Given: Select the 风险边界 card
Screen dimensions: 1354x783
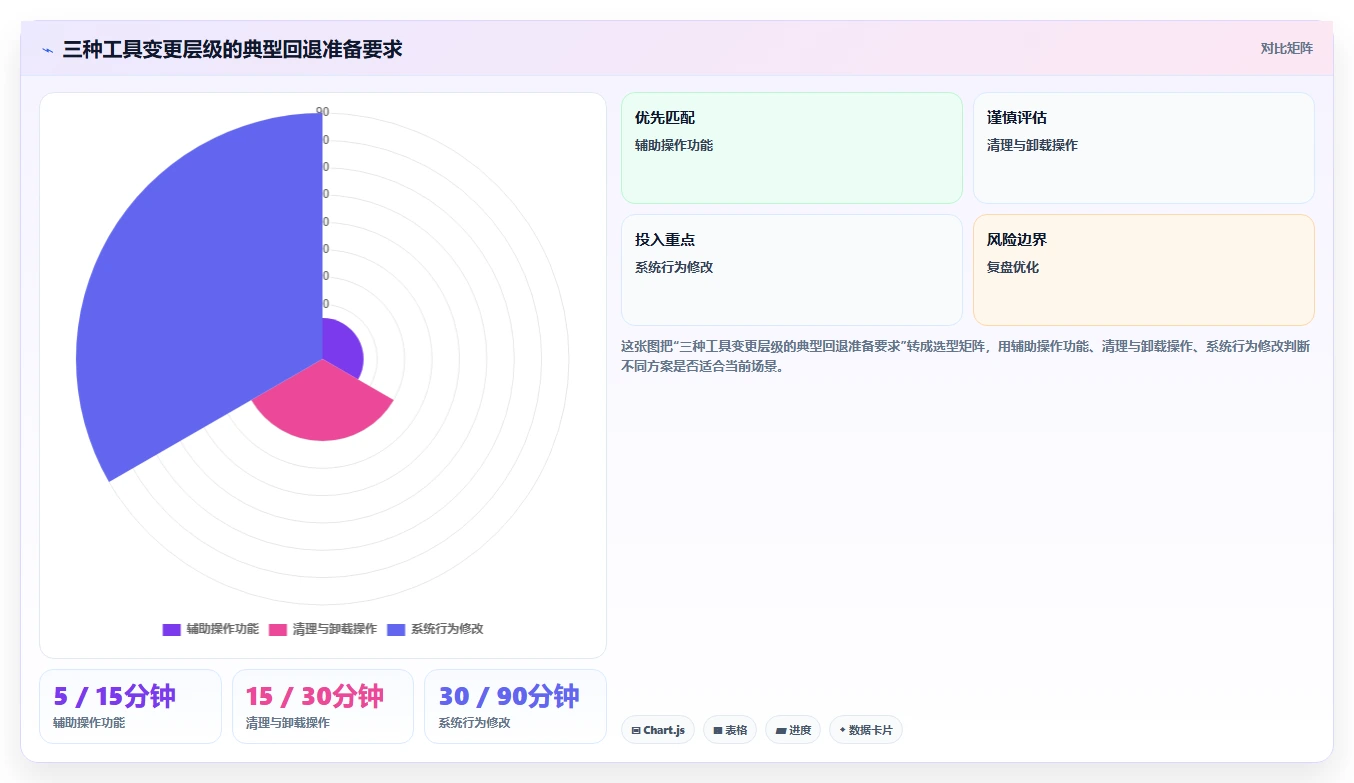Looking at the screenshot, I should (x=1143, y=270).
